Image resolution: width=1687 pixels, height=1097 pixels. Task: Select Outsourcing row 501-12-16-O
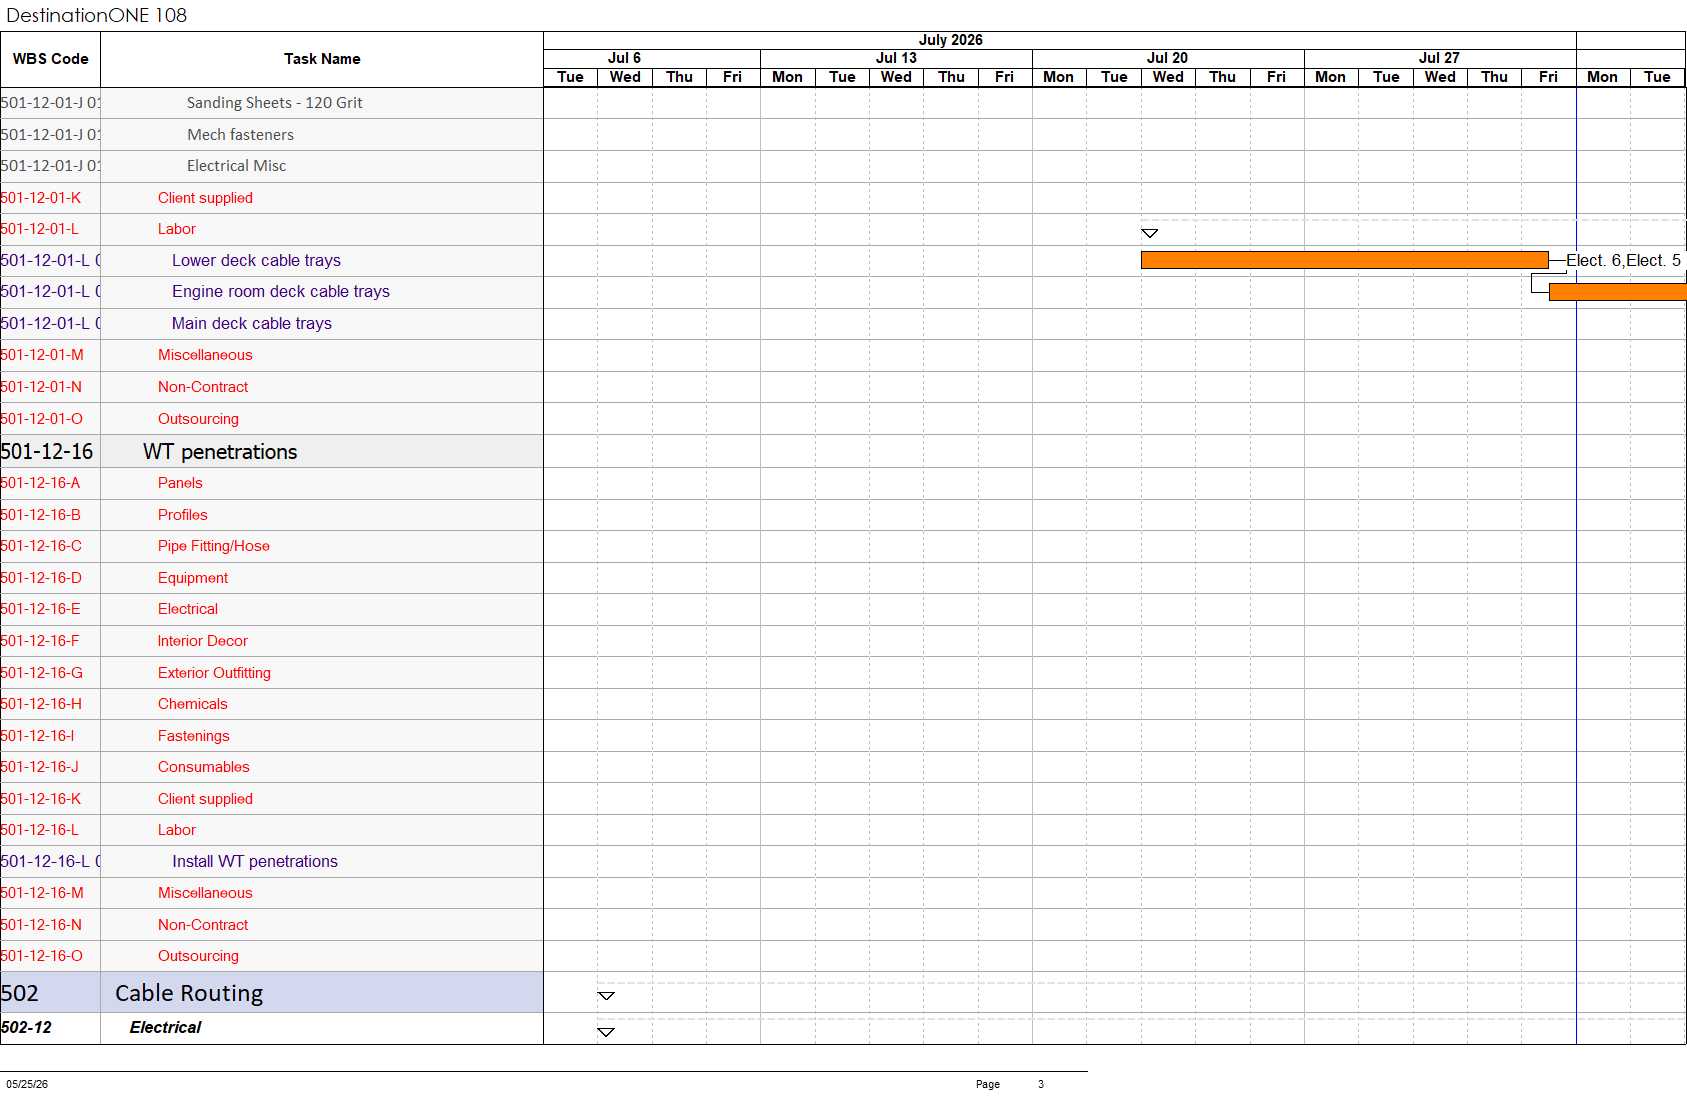tap(198, 956)
